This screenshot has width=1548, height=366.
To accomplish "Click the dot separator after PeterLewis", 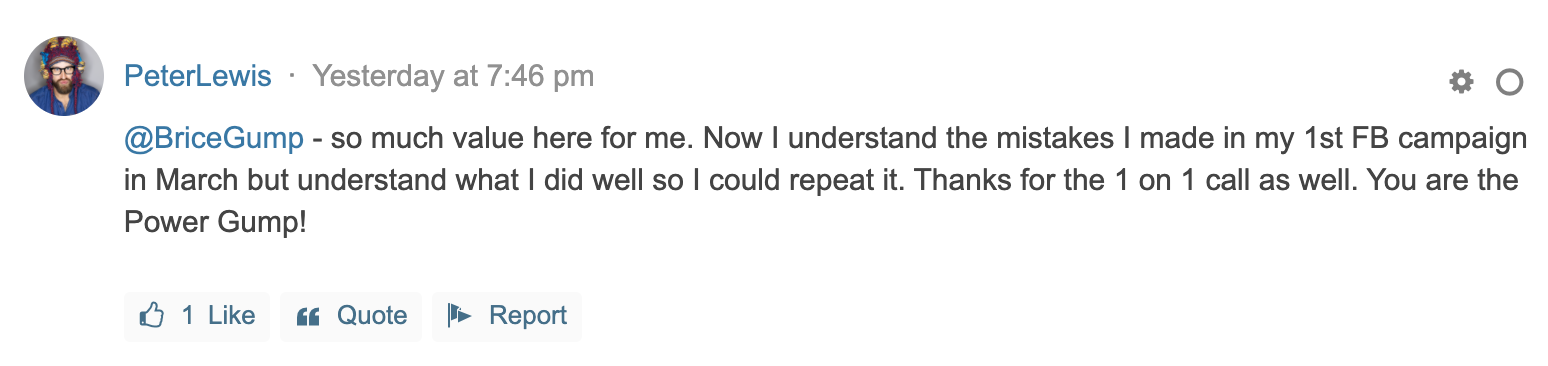I will tap(292, 76).
